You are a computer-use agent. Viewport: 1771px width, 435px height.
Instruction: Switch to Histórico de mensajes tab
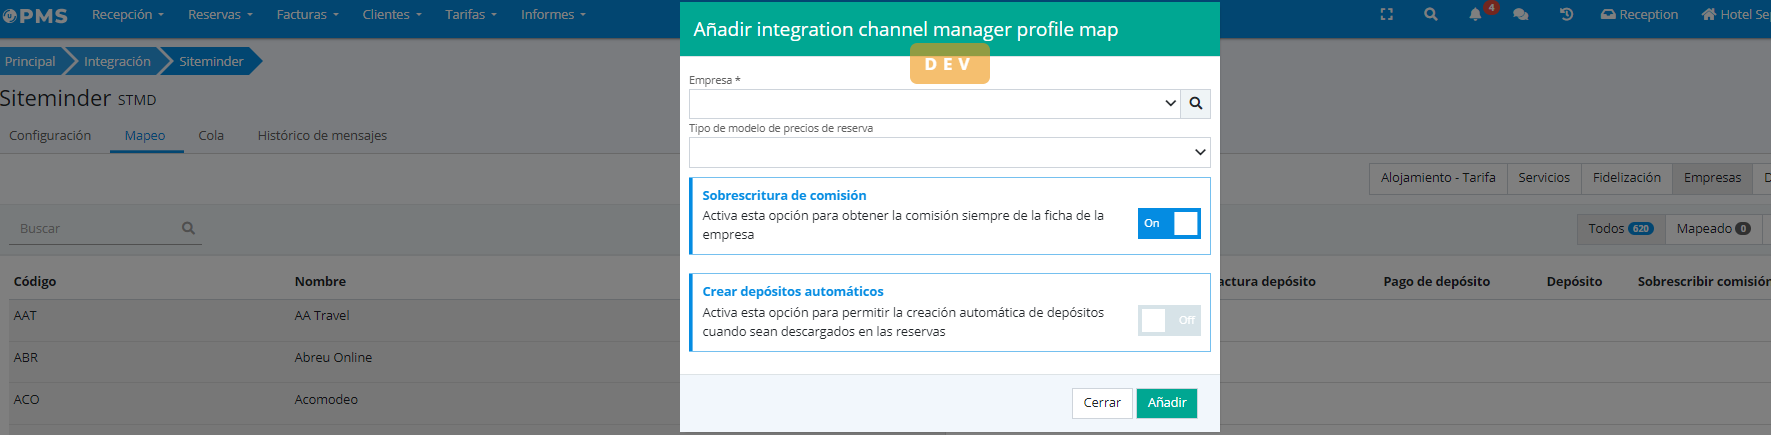[x=322, y=136]
